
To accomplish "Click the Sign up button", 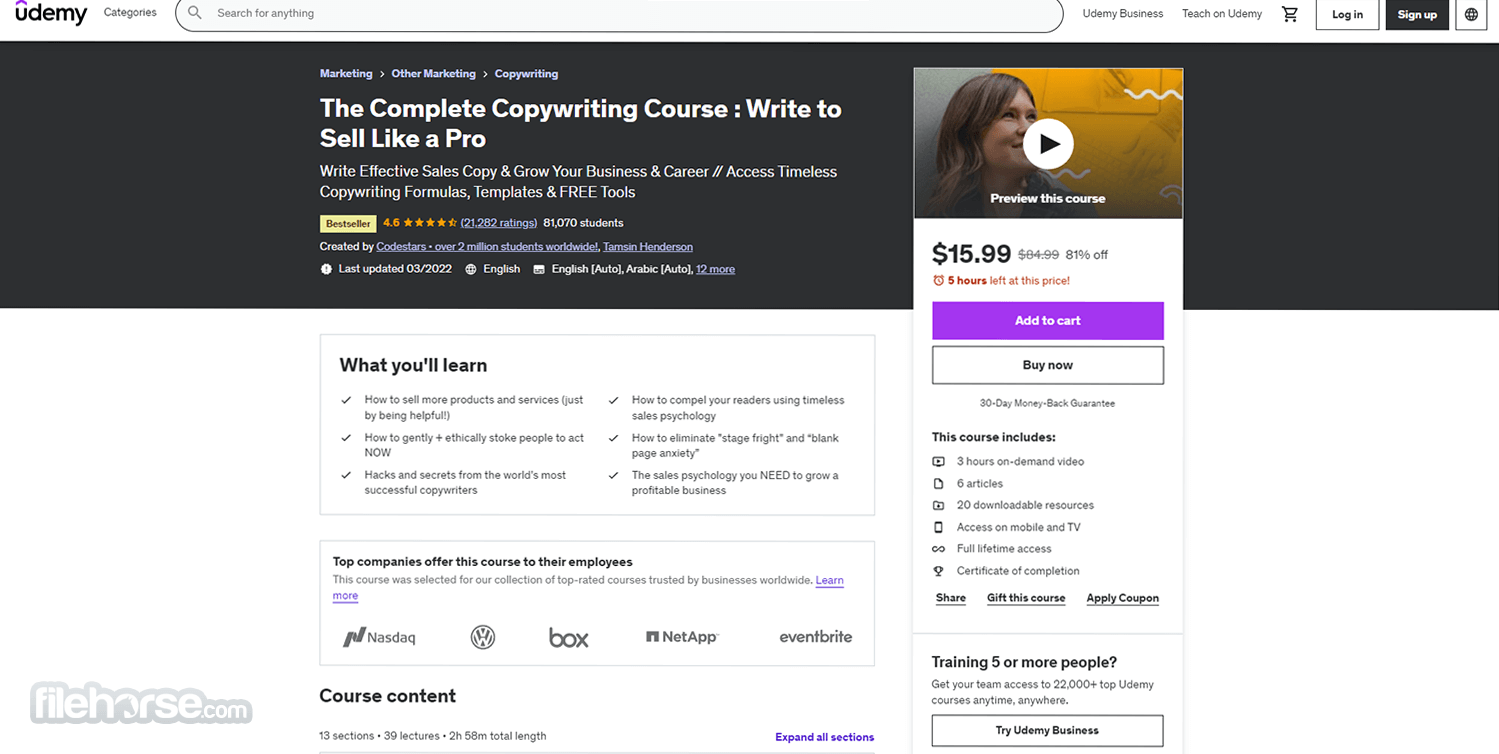I will (1417, 14).
